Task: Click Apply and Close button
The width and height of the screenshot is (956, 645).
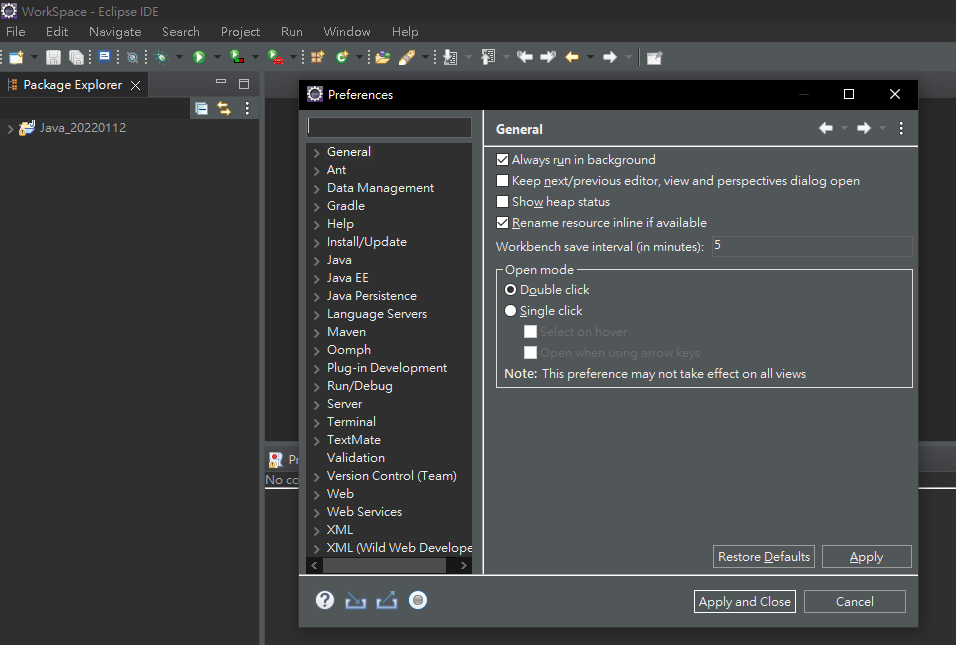Action: click(x=744, y=602)
